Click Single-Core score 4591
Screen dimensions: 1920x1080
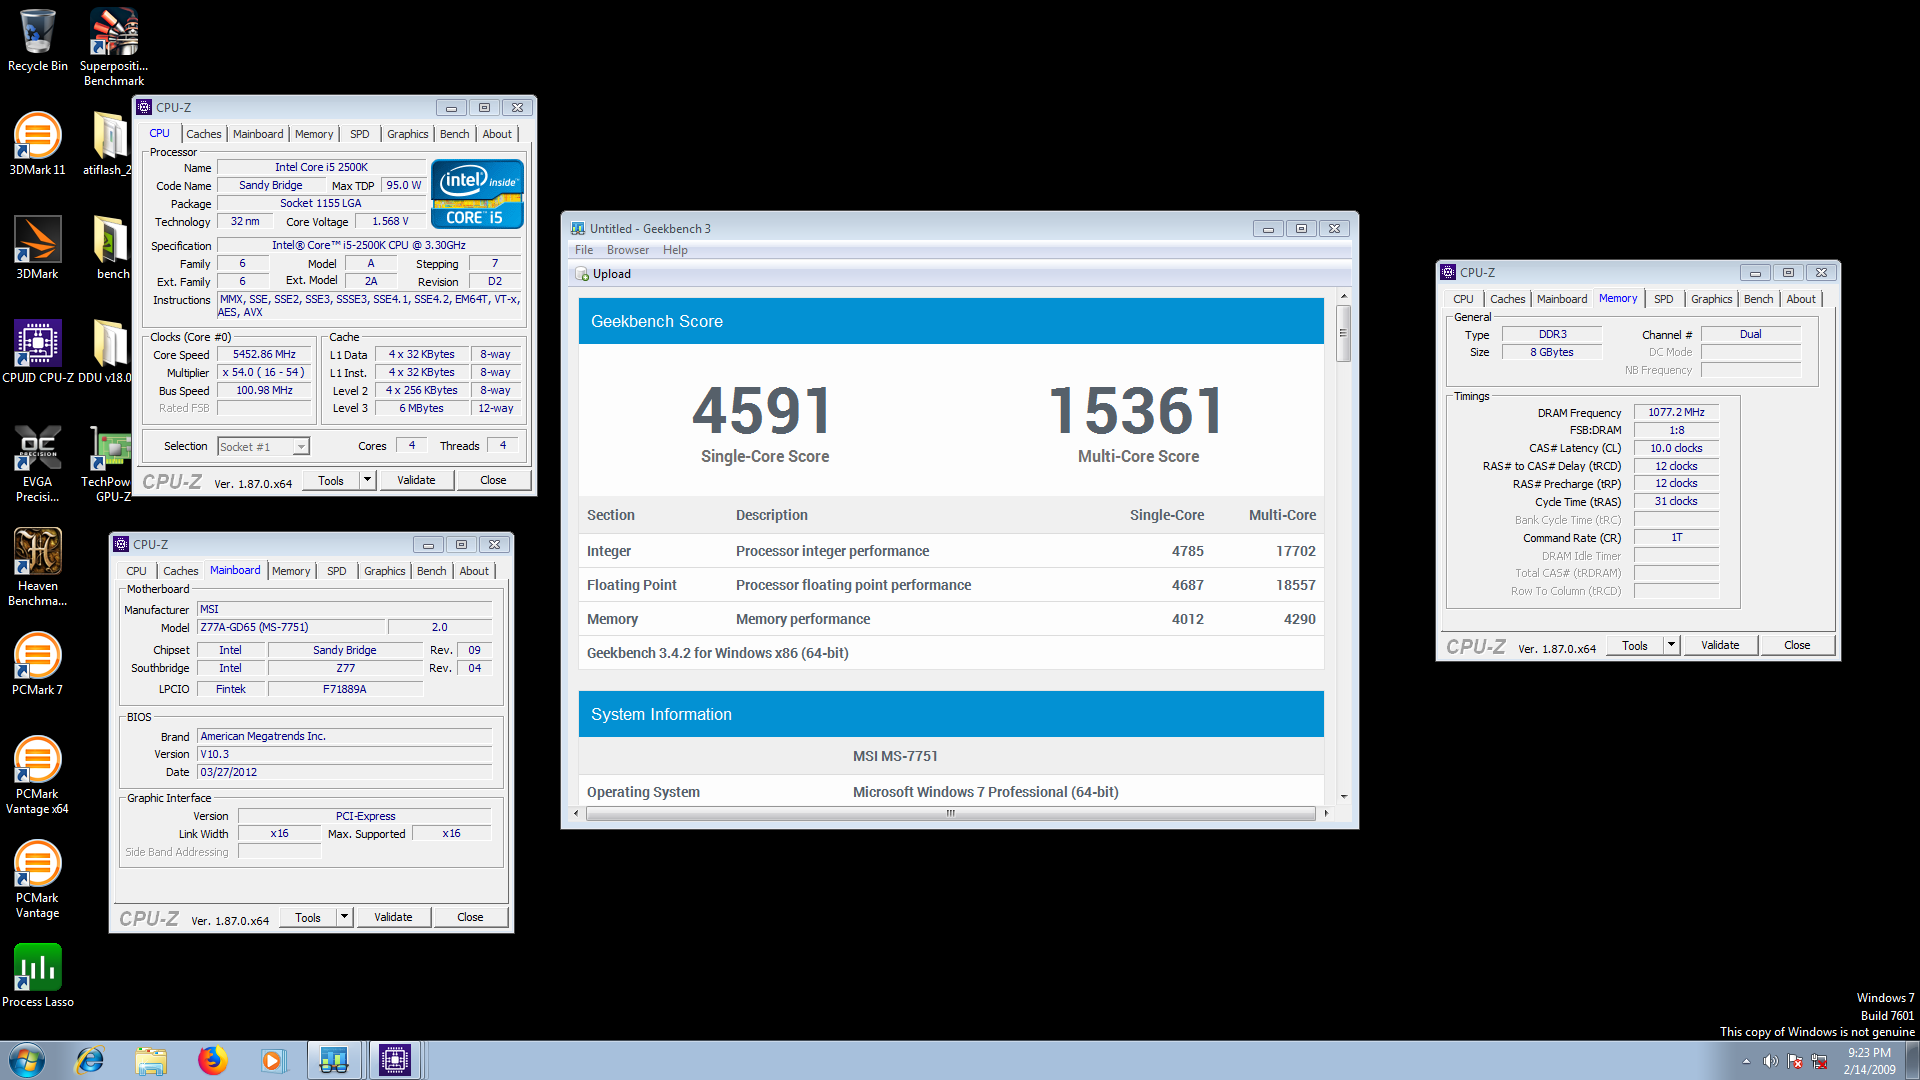pos(764,410)
